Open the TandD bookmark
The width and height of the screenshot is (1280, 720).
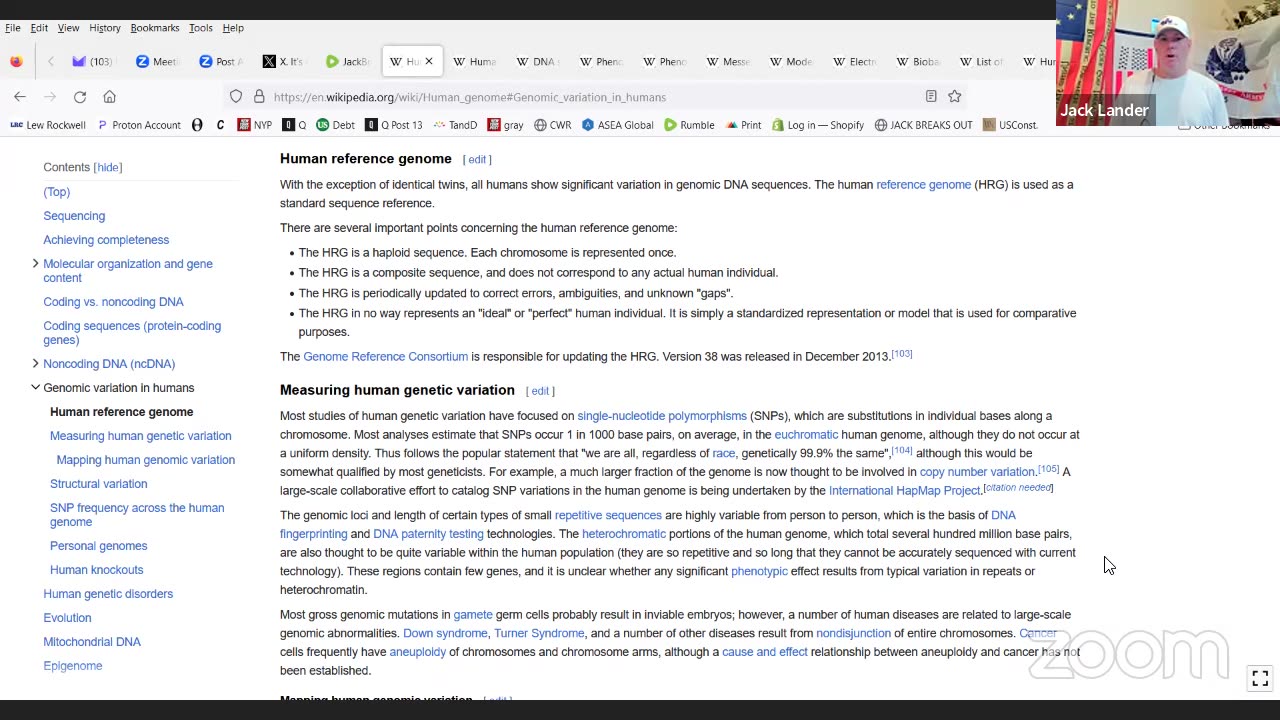455,125
